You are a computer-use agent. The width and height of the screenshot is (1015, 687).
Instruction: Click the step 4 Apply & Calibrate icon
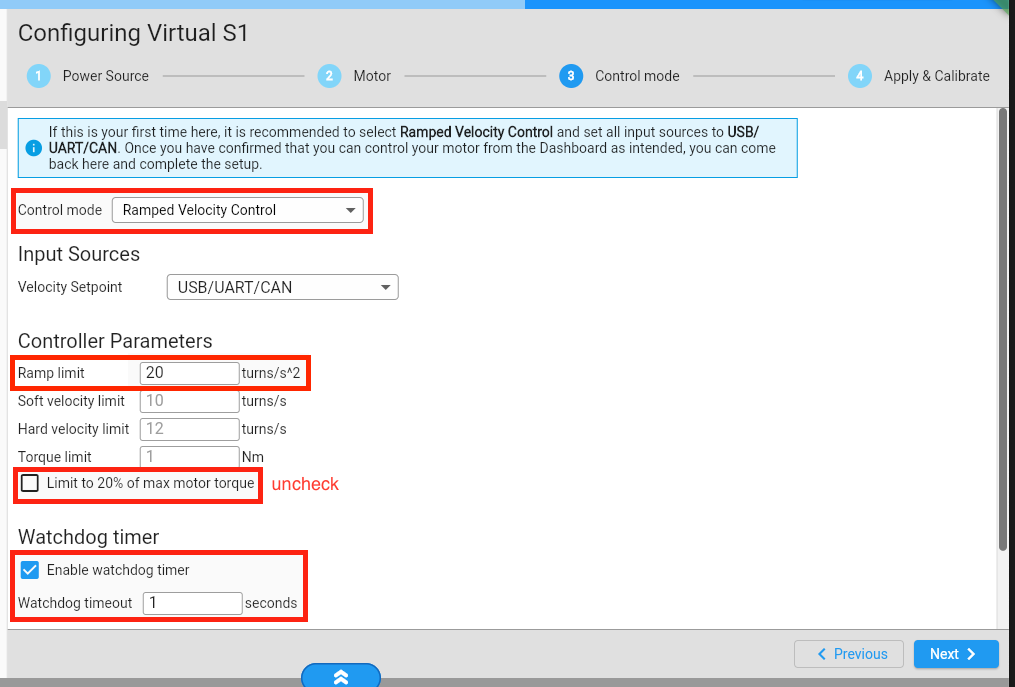(x=859, y=76)
